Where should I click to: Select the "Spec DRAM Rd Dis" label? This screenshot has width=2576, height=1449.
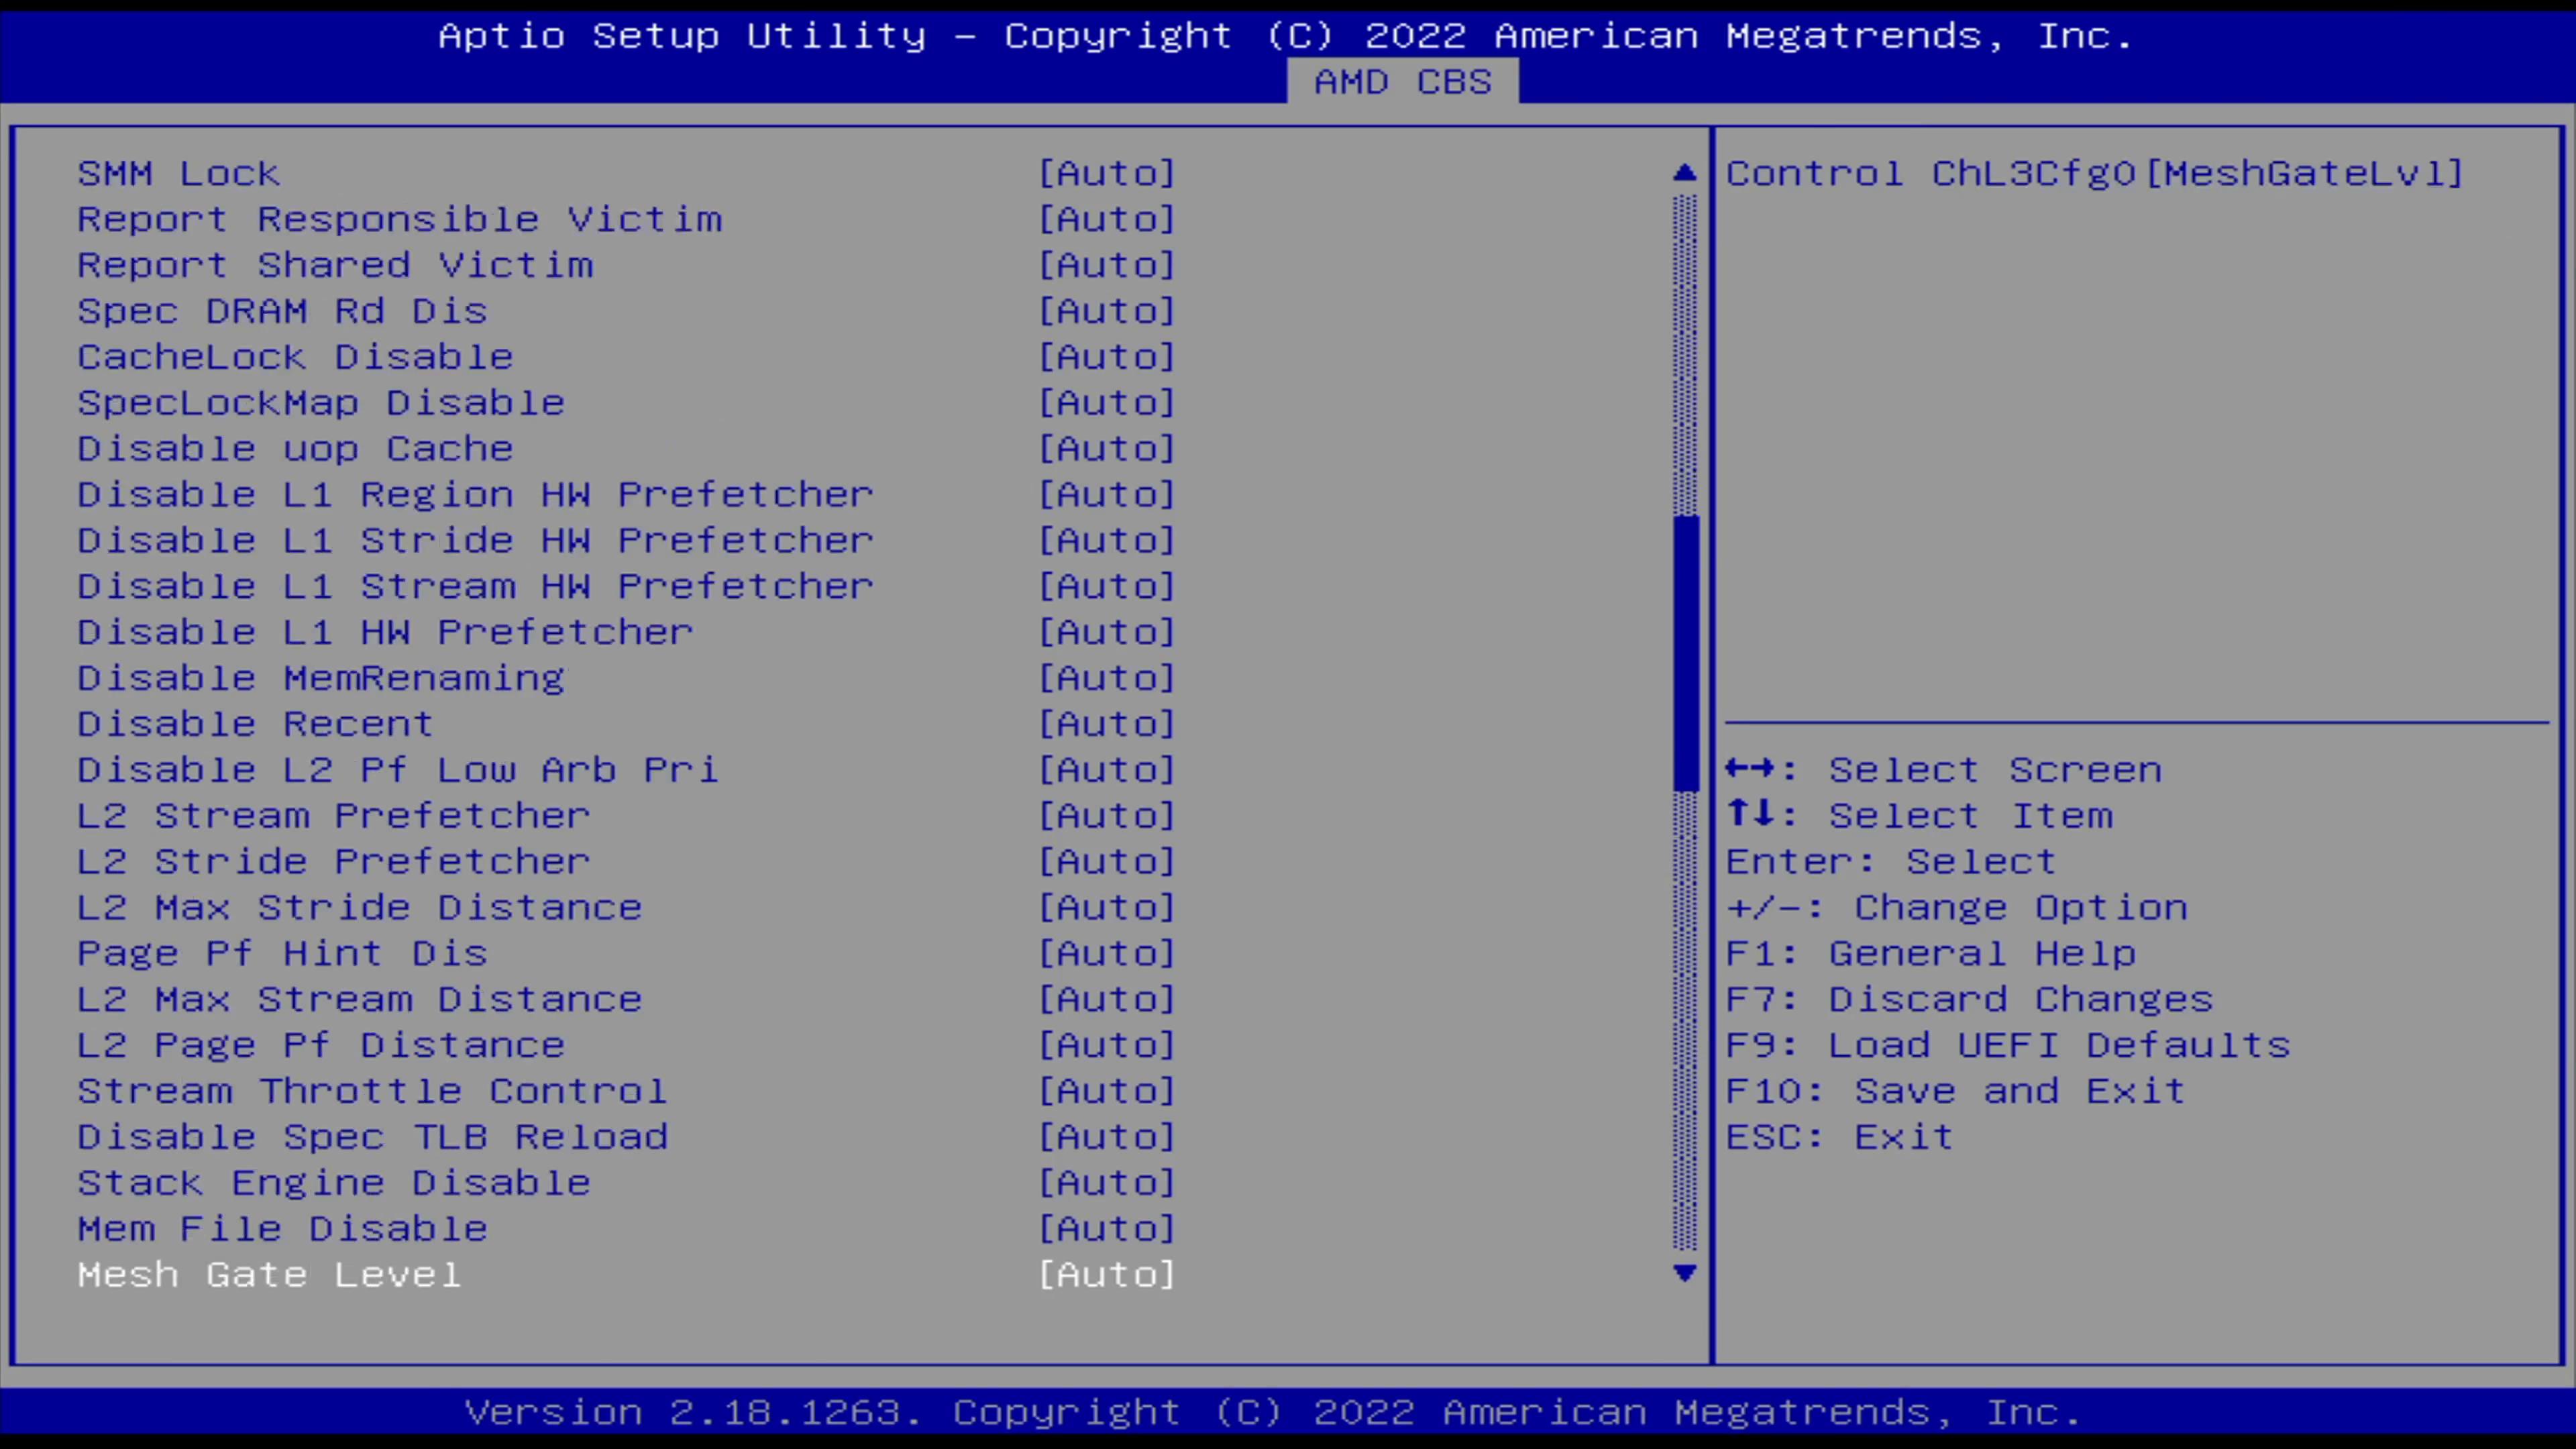click(283, 311)
